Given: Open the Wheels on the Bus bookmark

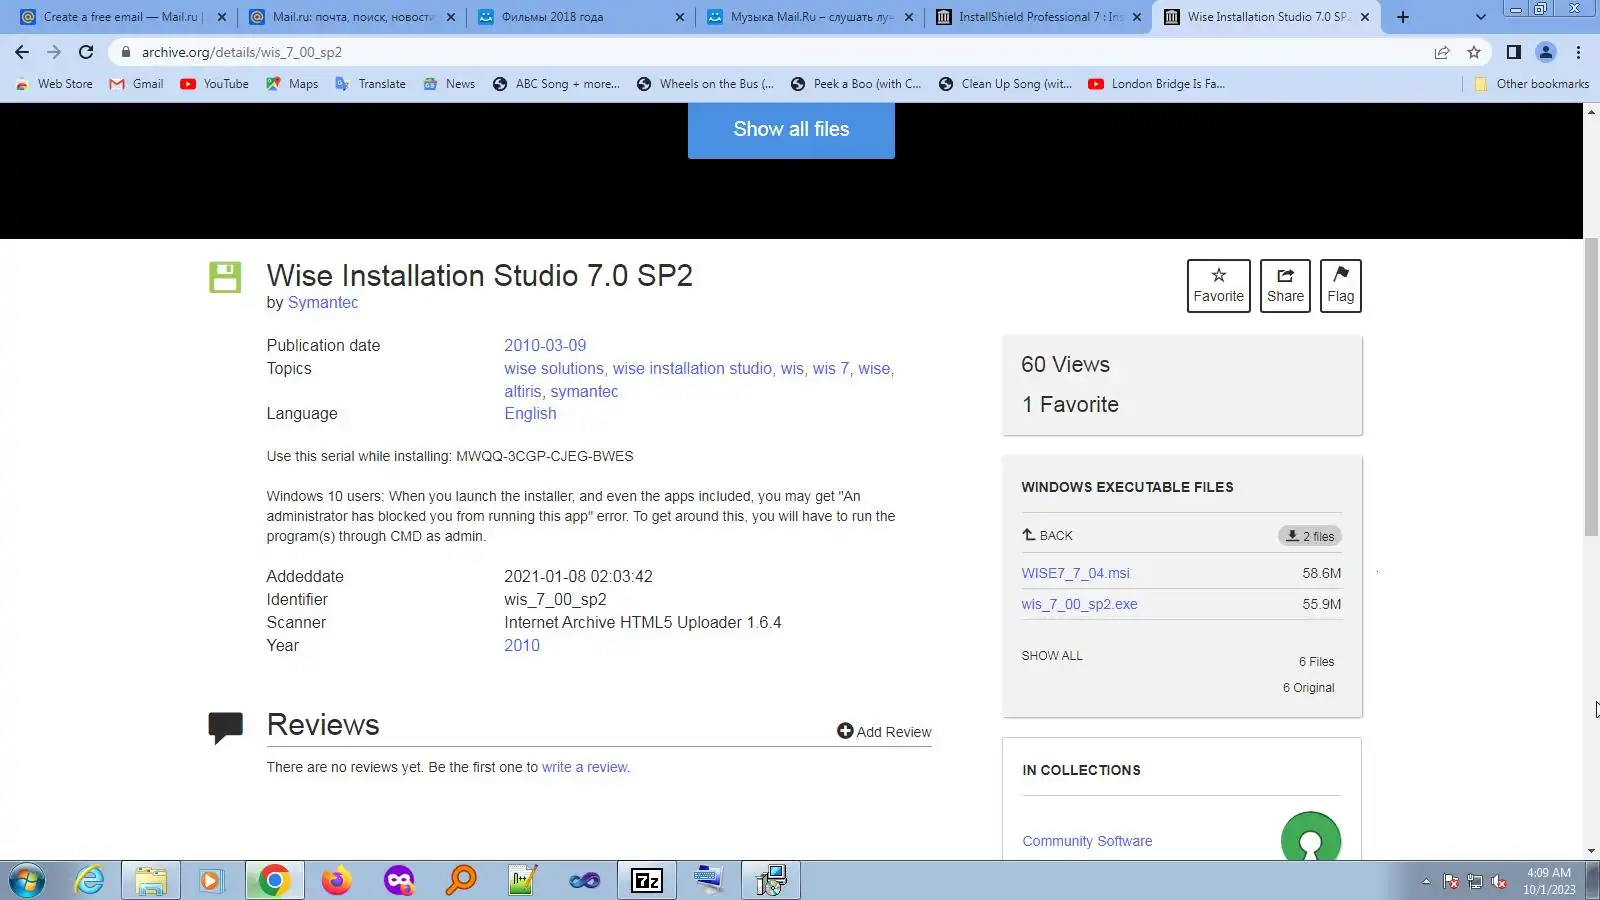Looking at the screenshot, I should (705, 84).
